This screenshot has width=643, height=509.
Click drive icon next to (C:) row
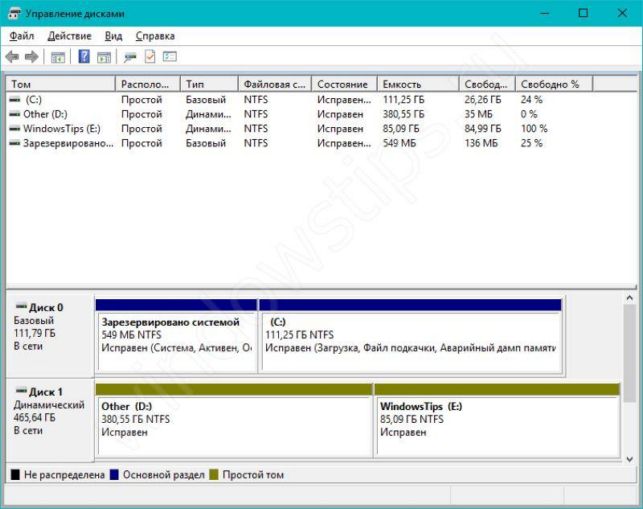pyautogui.click(x=15, y=99)
